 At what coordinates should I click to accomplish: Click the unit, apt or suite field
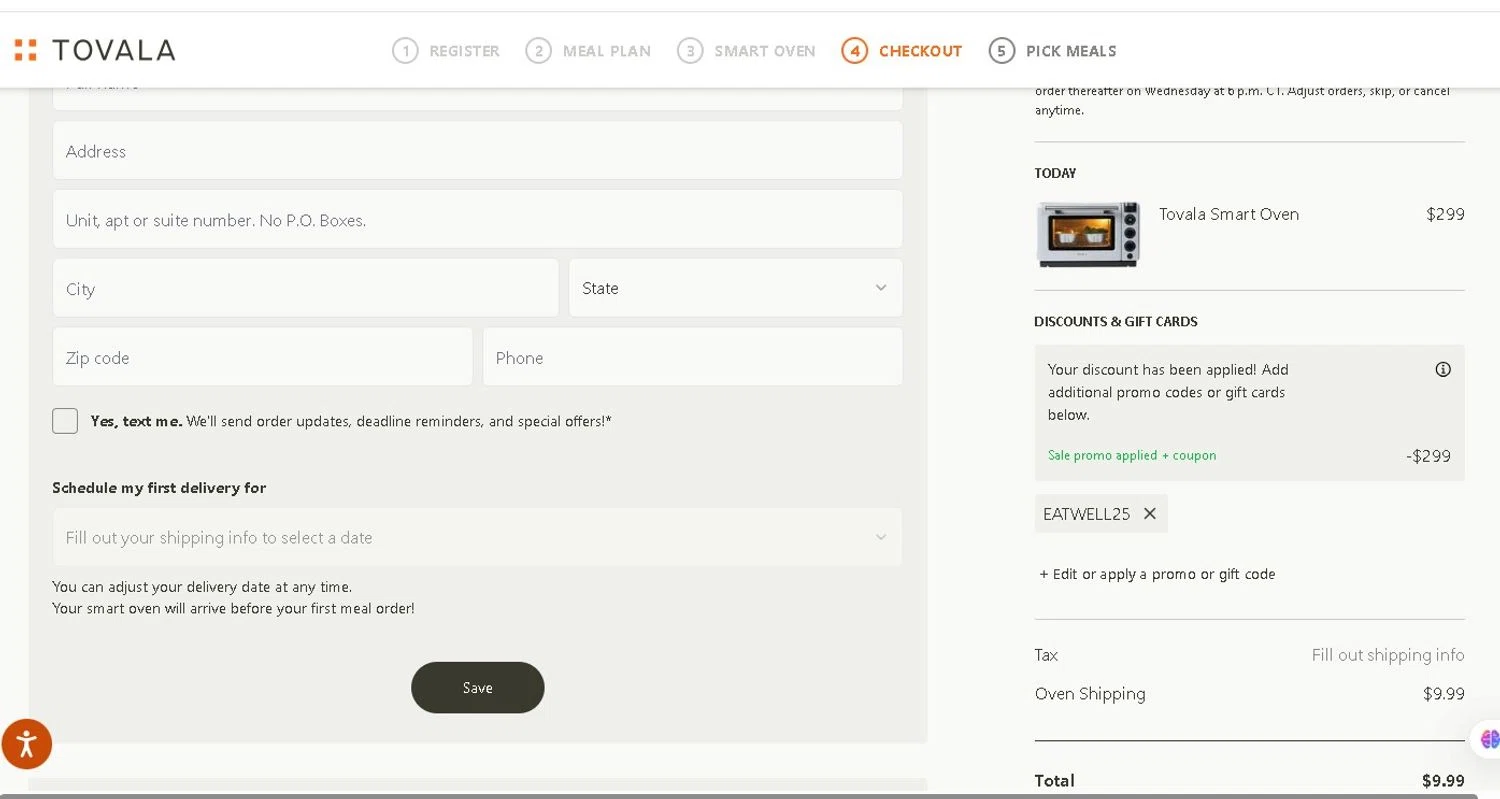point(478,219)
